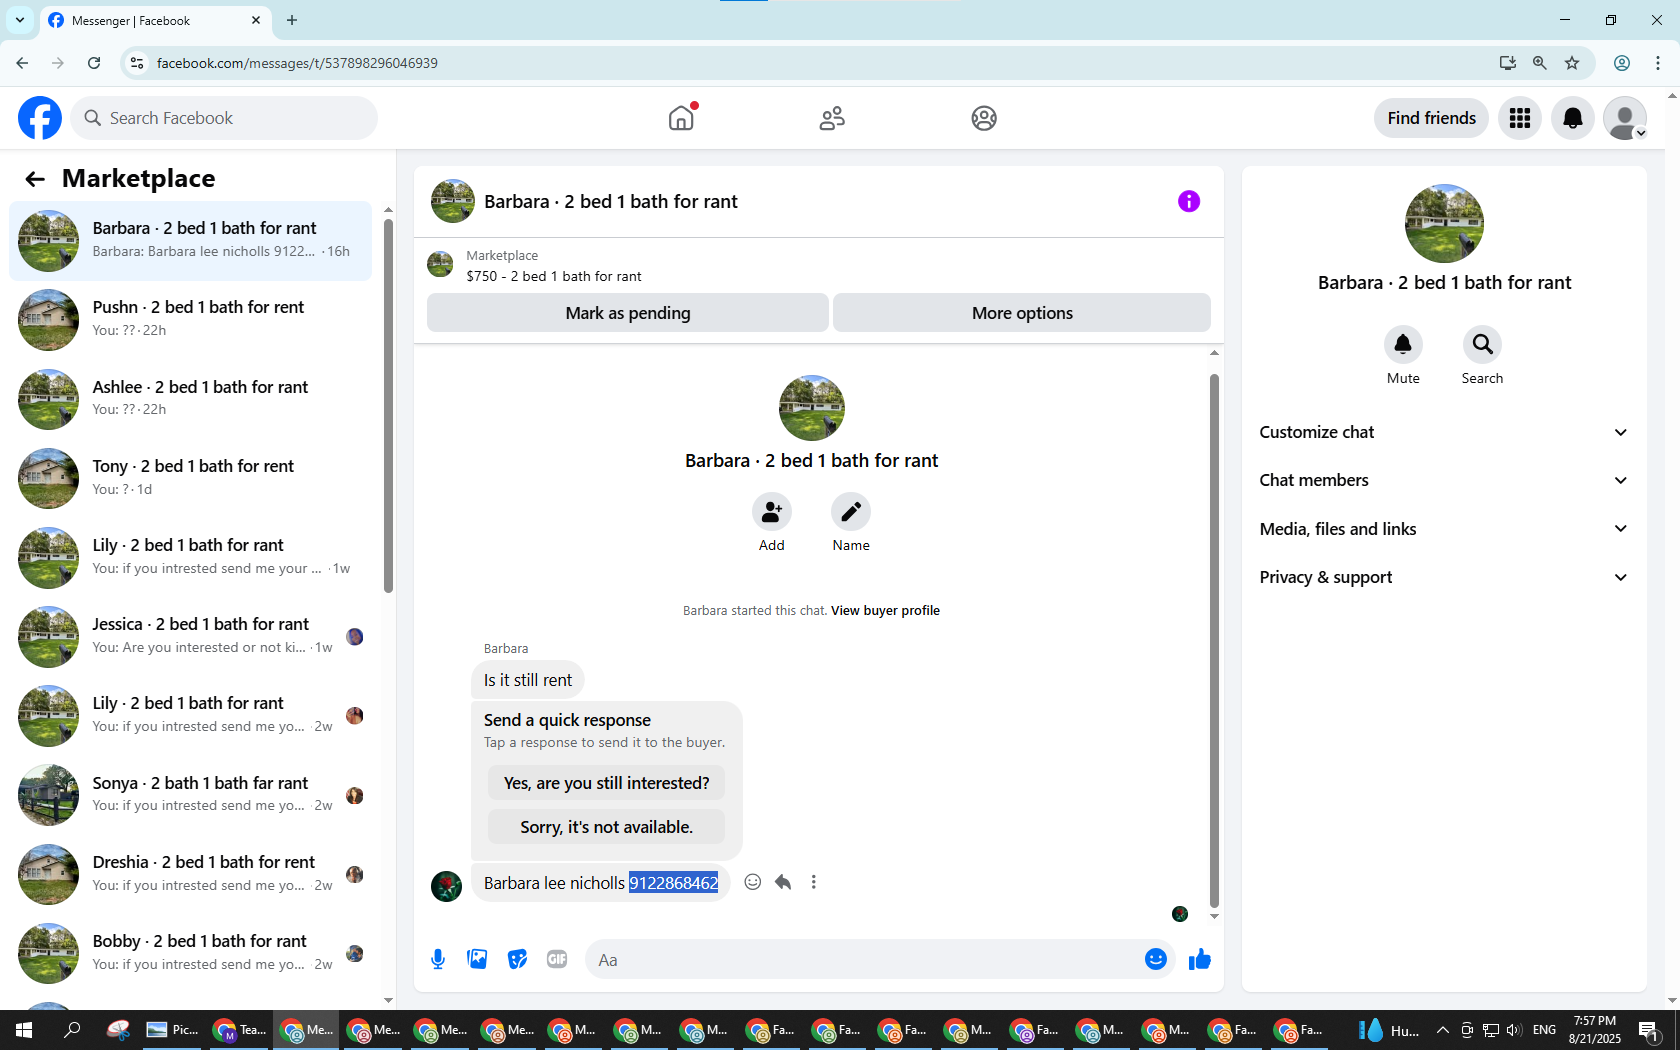
Task: Expand the Customize chat section
Action: pos(1444,432)
